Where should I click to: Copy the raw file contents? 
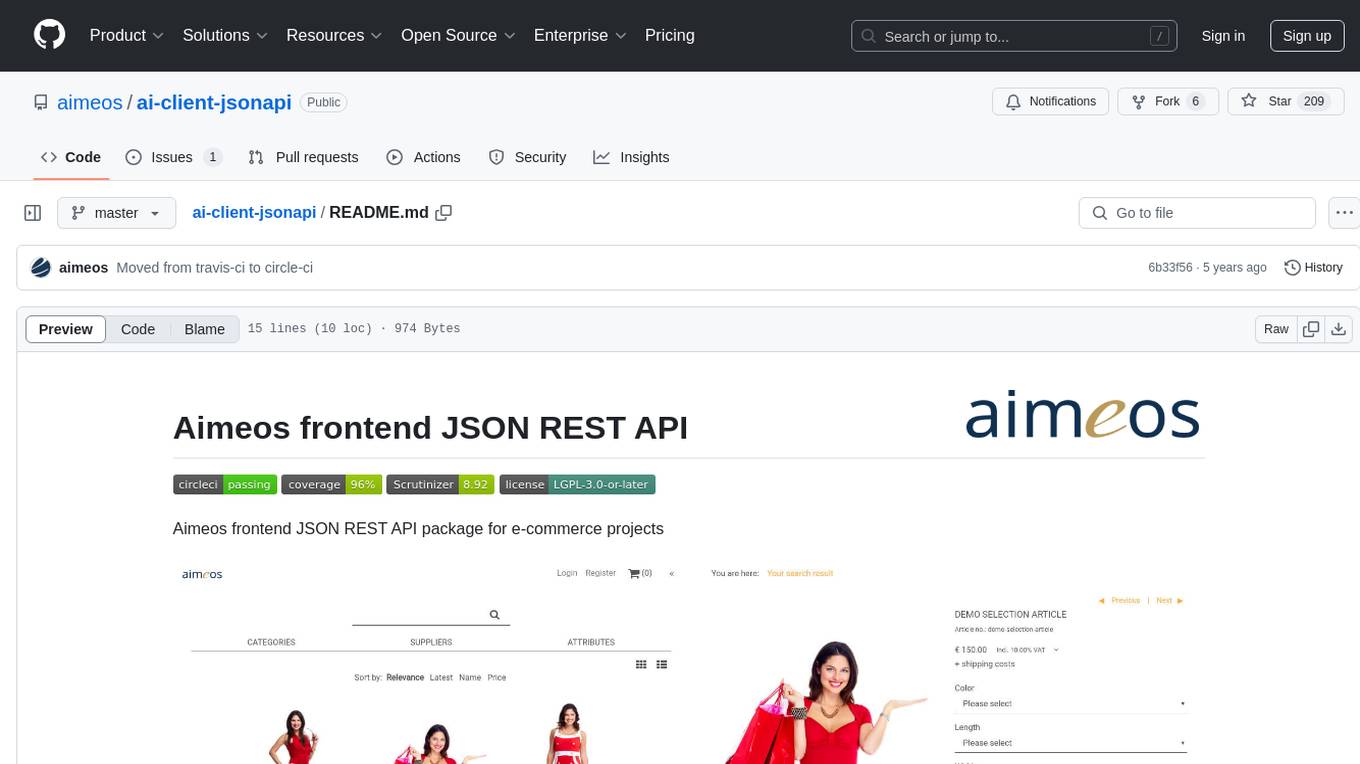tap(1311, 329)
